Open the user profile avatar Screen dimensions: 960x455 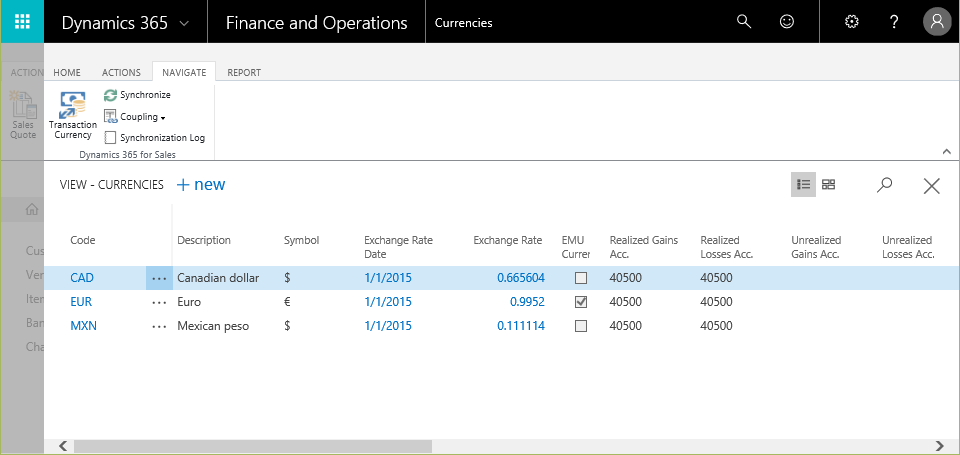tap(937, 22)
